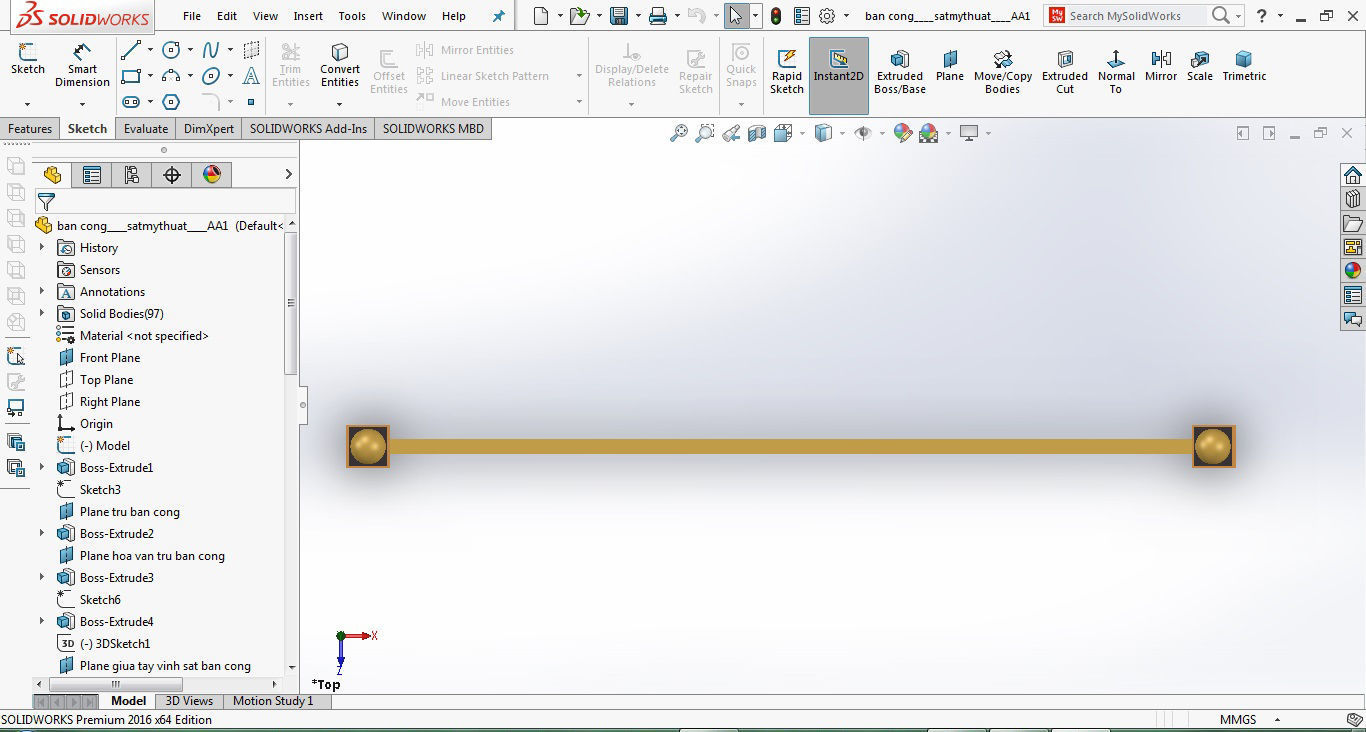Select Top Plane in the tree
Screen dimensions: 1366x732
(106, 380)
